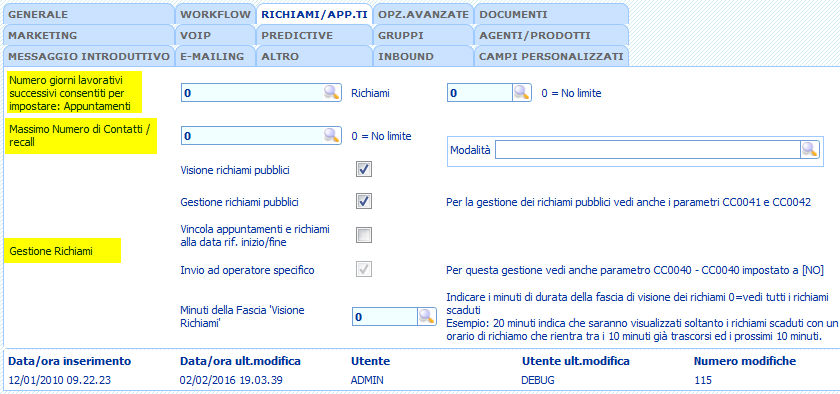Open lookup icon for Massimo Numero di Contatti
840x394 pixels.
(332, 136)
